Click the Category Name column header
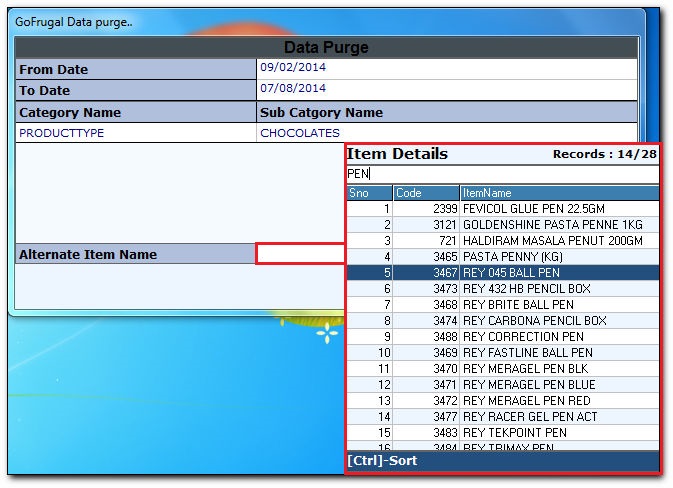Image resolution: width=673 pixels, height=488 pixels. 136,112
